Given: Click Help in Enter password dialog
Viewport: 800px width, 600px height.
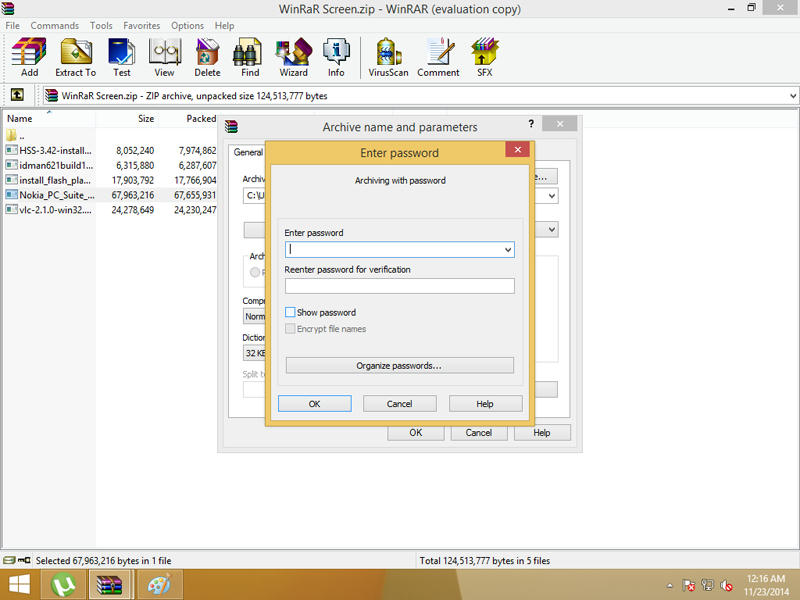Looking at the screenshot, I should 485,404.
